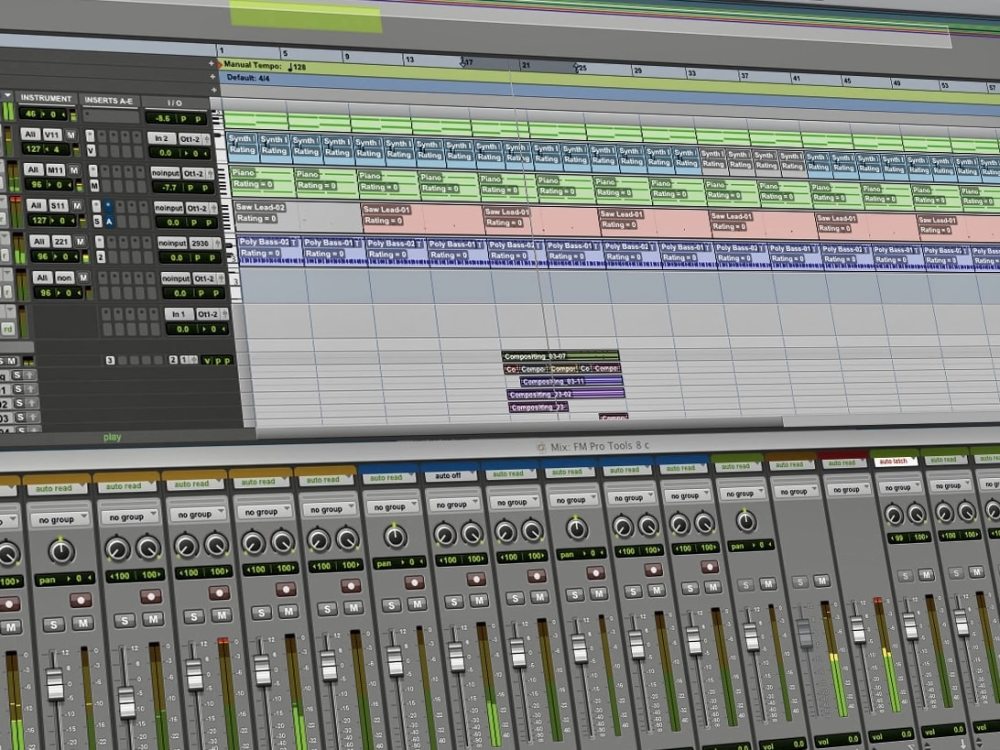The height and width of the screenshot is (750, 1000).
Task: Record-enable the gold strip with single pan knob
Action: click(x=80, y=600)
